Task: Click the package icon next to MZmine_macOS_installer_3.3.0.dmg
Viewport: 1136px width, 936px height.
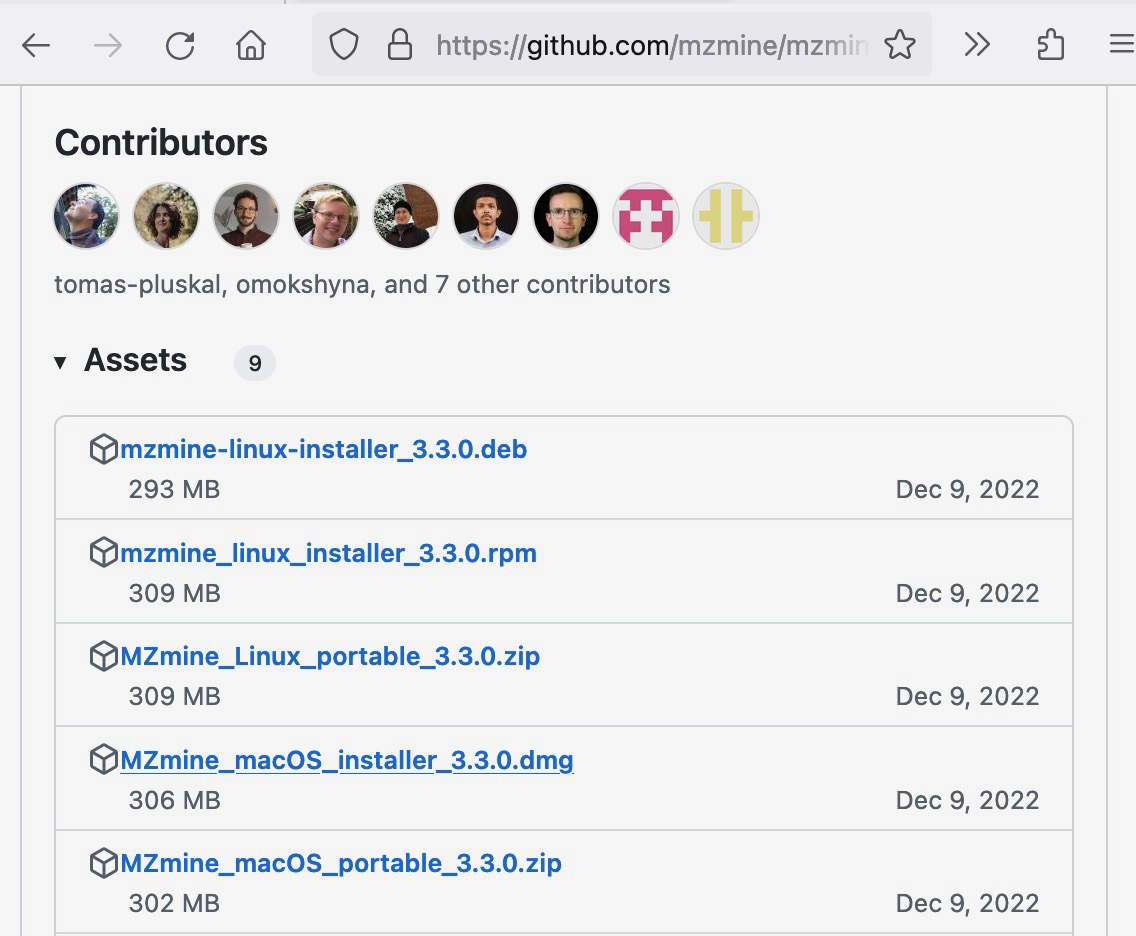Action: [x=104, y=760]
